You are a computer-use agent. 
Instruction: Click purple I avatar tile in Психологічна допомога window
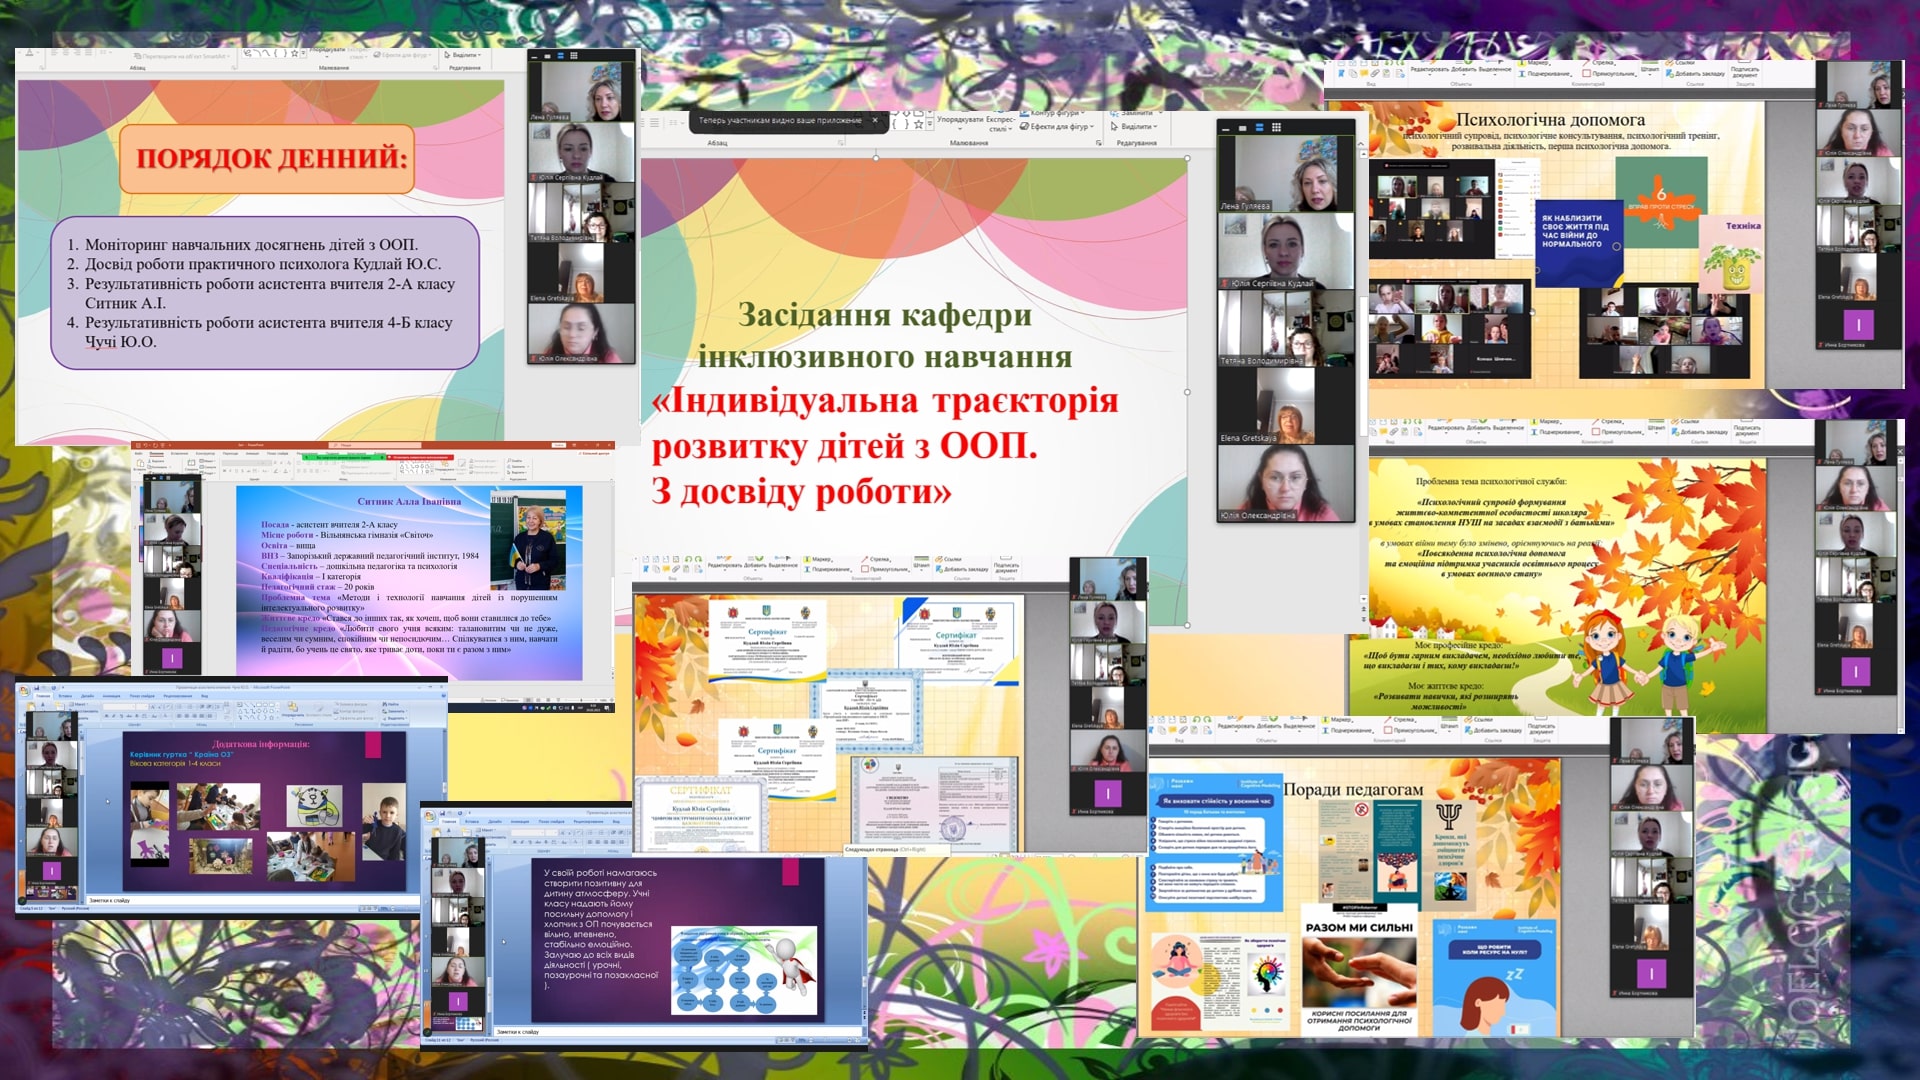1859,324
